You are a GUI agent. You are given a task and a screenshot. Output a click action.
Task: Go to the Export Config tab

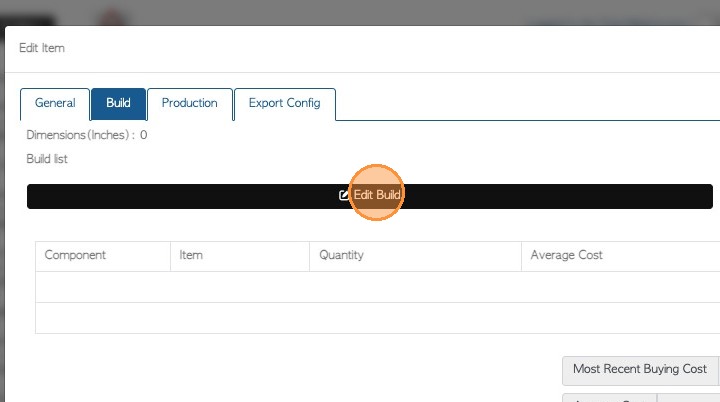[x=284, y=104]
